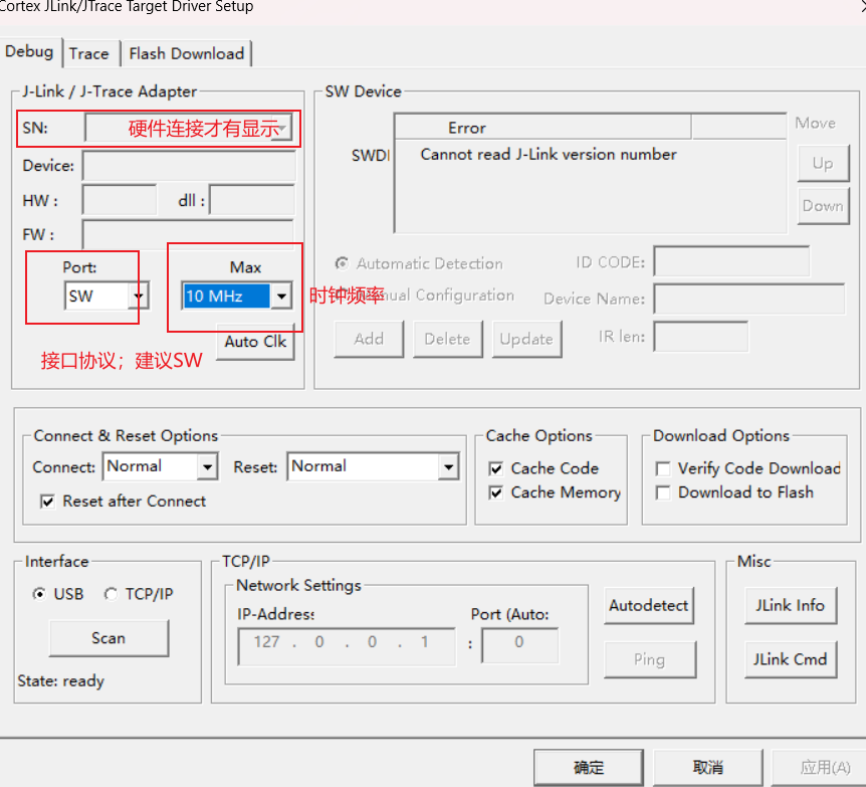Toggle Reset after Connect checkbox
This screenshot has width=866, height=787.
(x=47, y=501)
